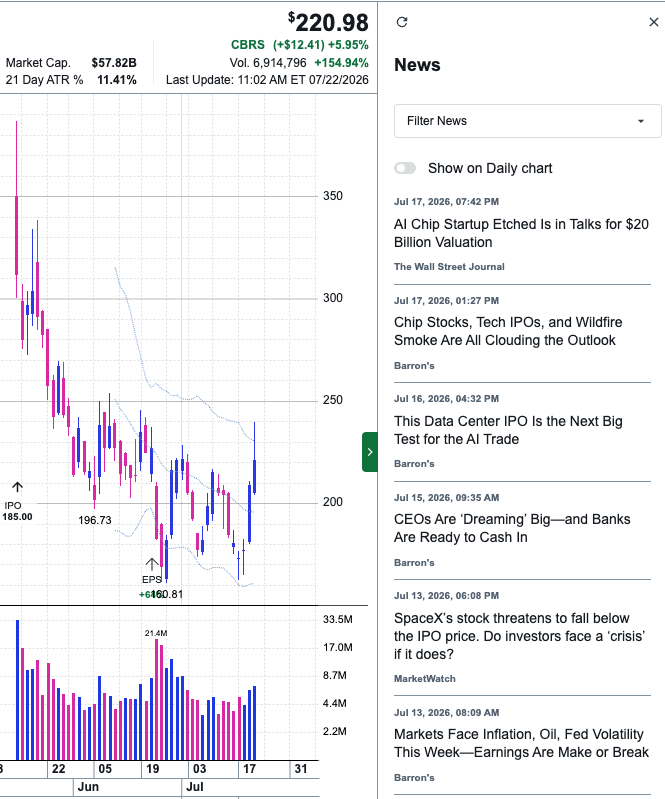
Task: Click the Jul month label on timeline
Action: 195,787
